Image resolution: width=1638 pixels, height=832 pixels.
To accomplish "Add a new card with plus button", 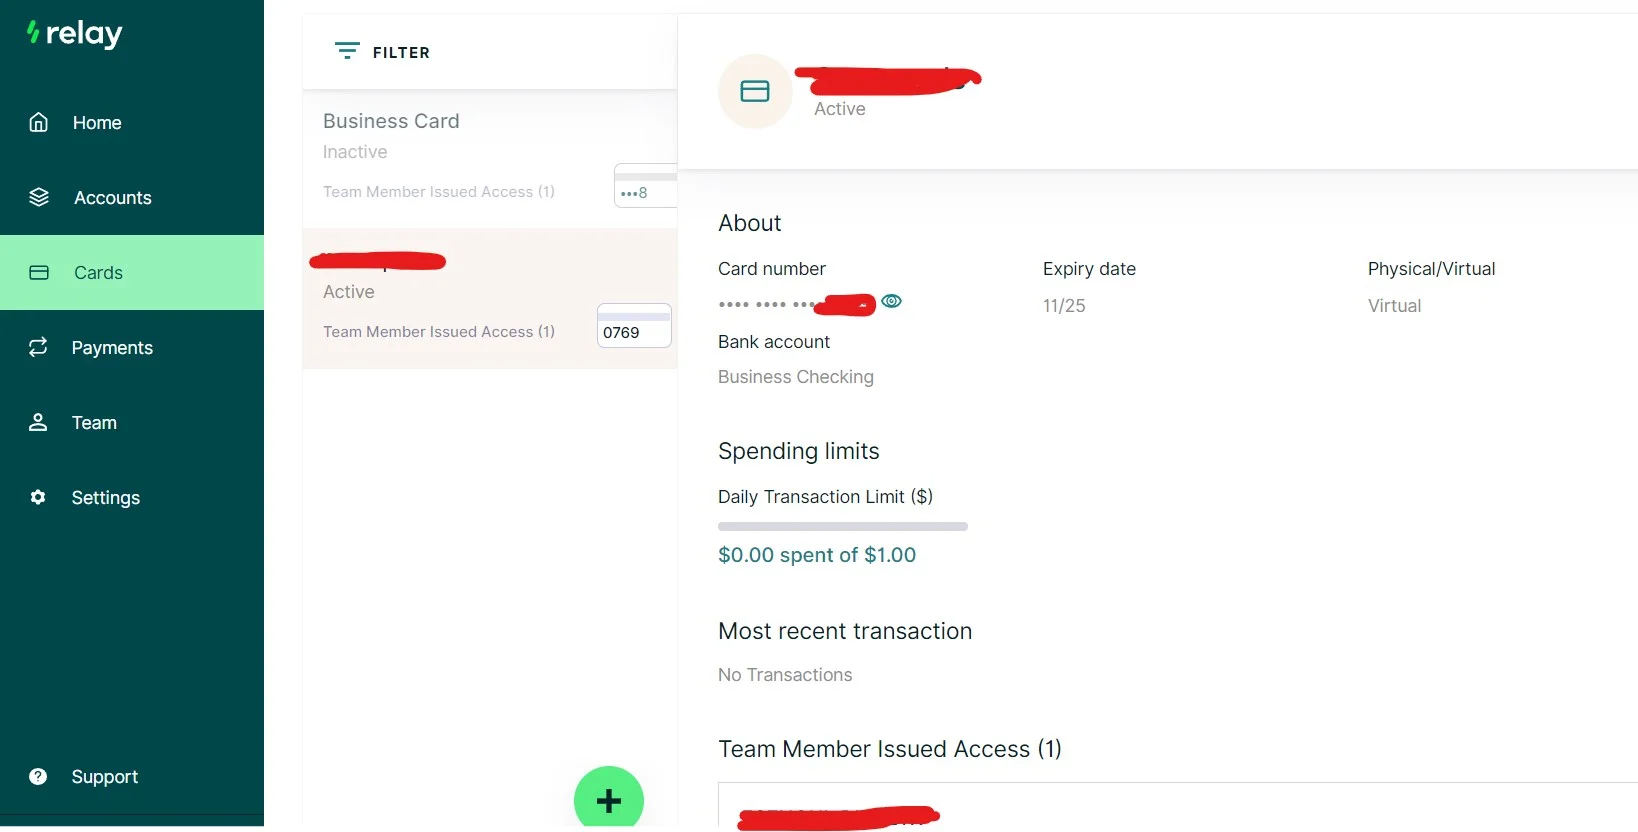I will (608, 800).
